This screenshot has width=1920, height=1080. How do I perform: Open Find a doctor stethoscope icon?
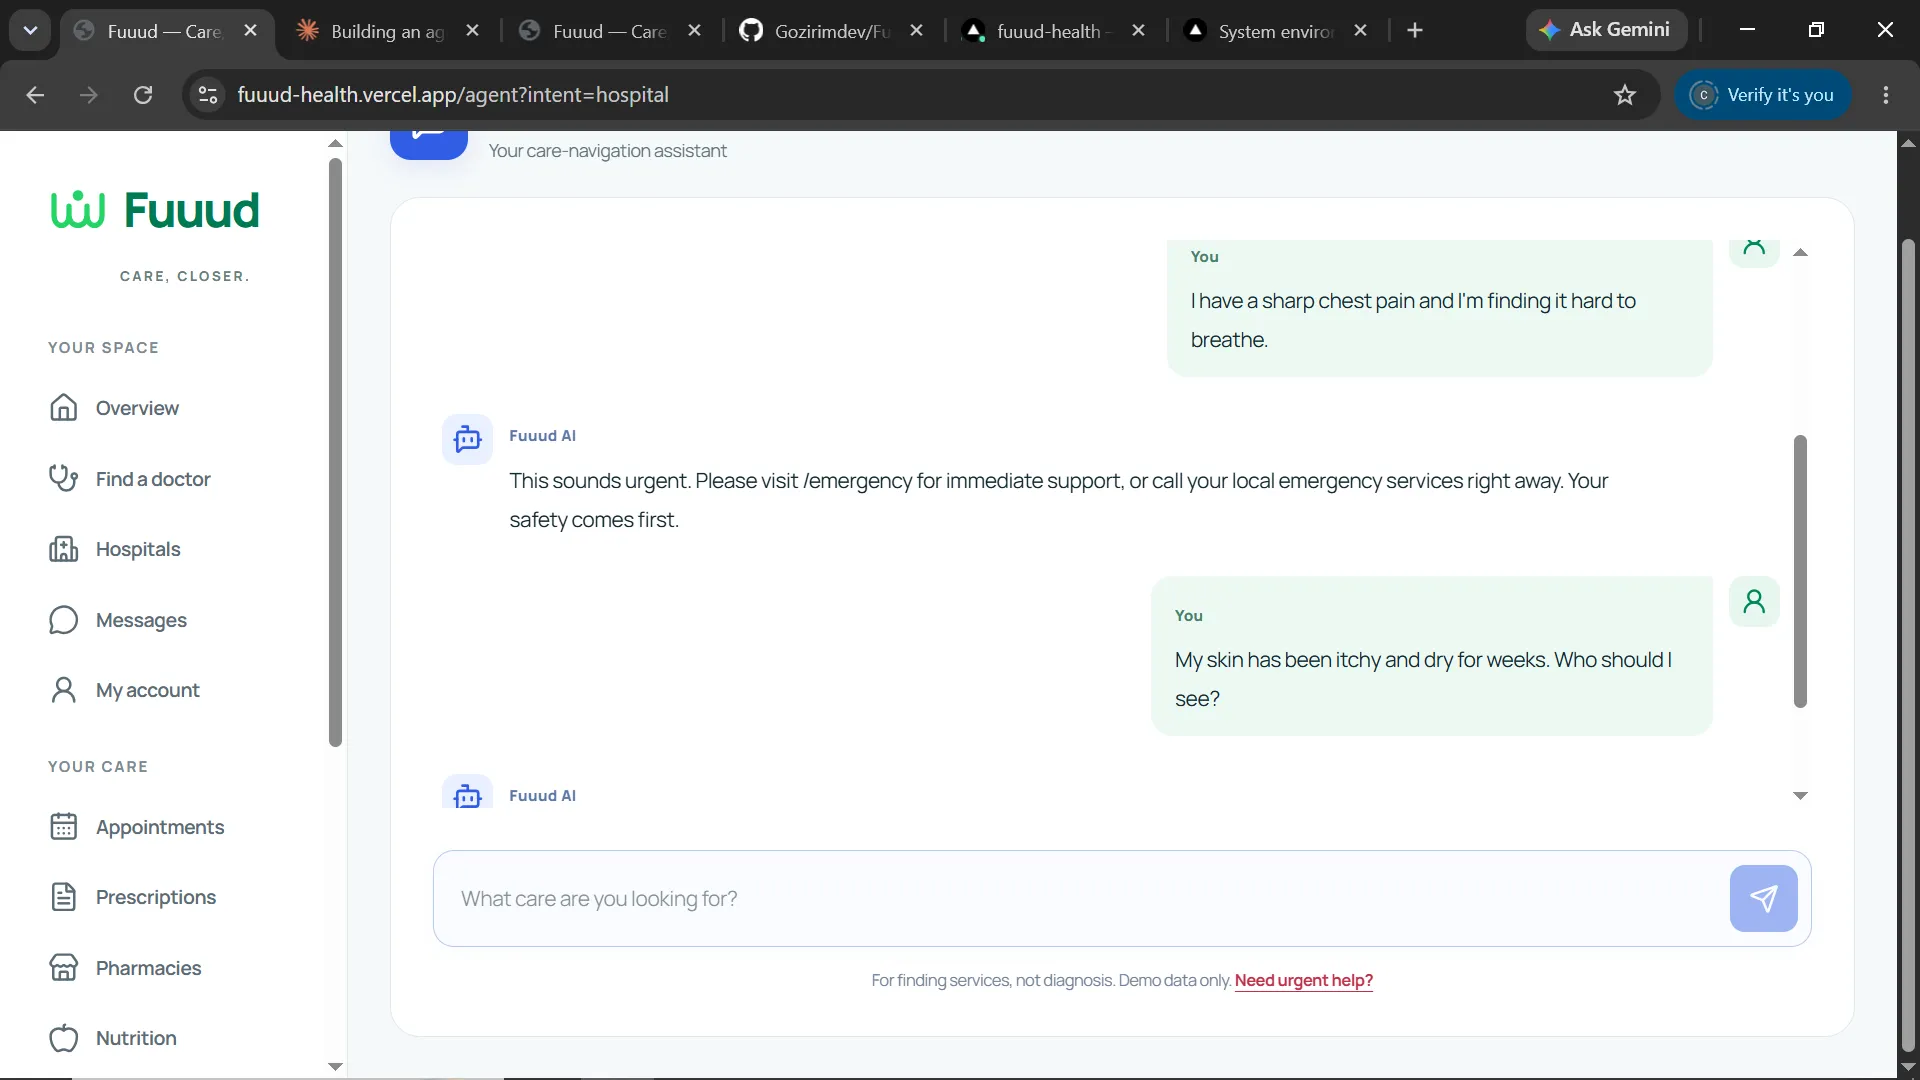point(64,478)
